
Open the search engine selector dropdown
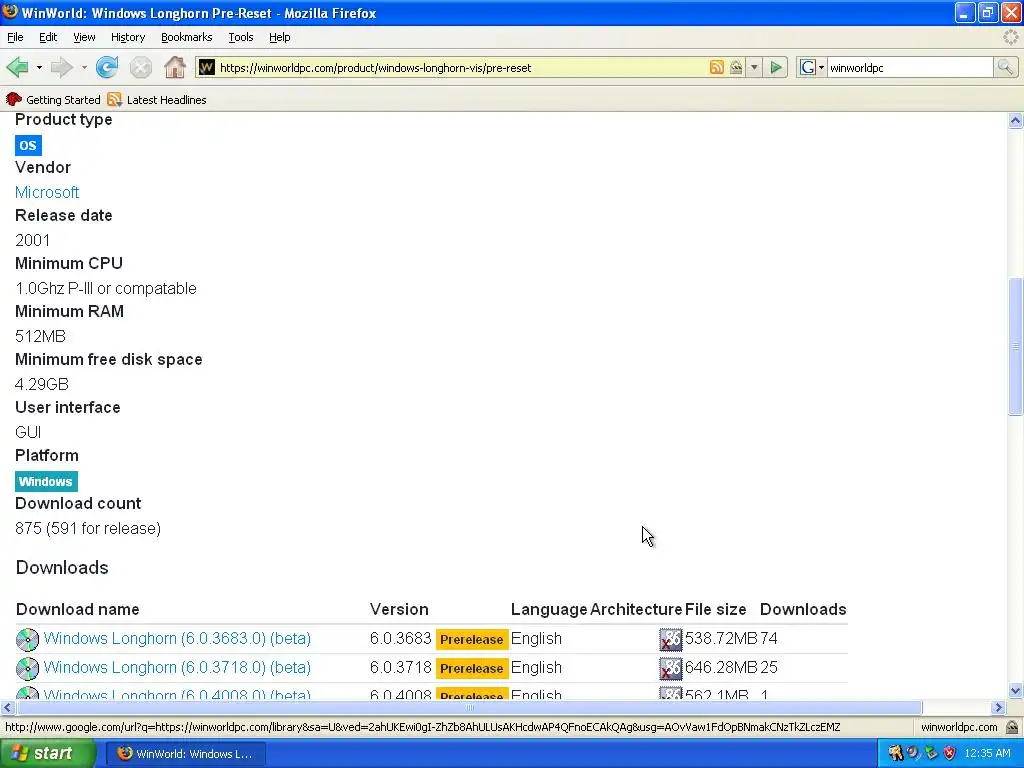click(x=821, y=67)
